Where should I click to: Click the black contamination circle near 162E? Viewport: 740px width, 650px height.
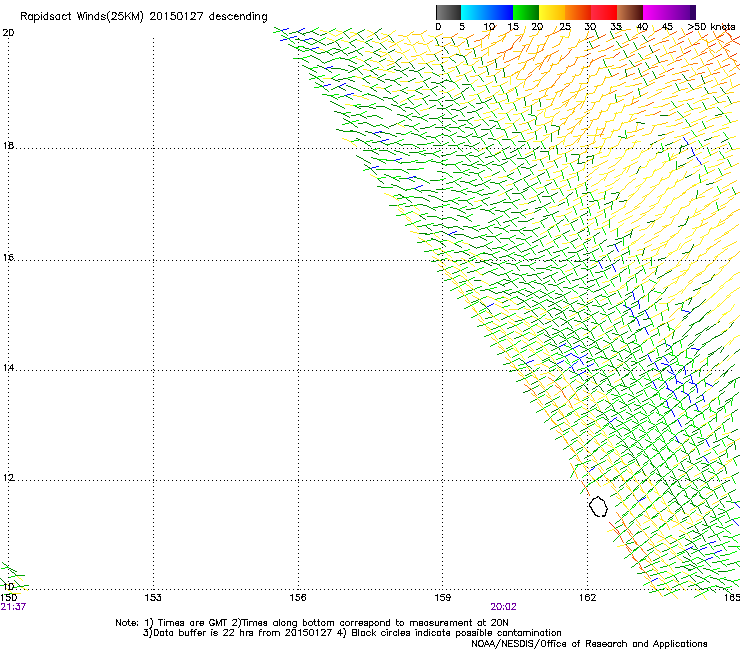[x=598, y=506]
